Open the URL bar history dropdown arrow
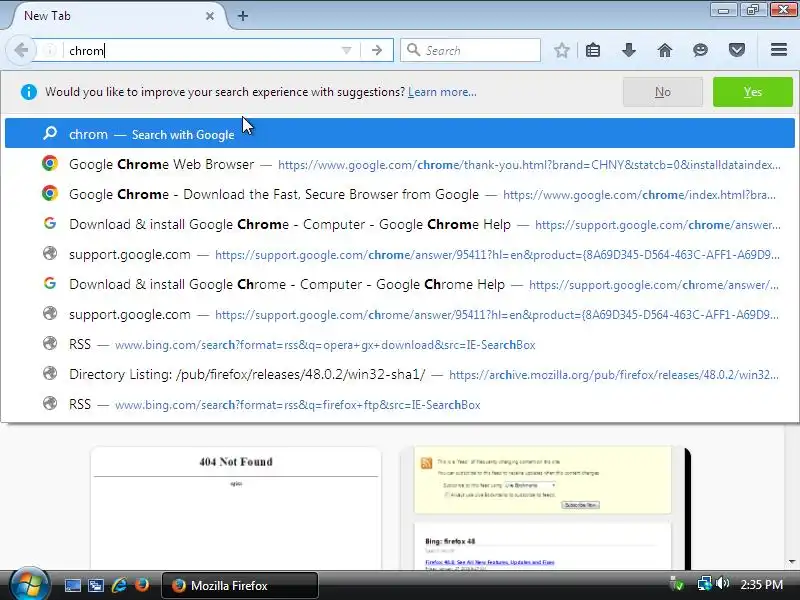 (x=346, y=50)
